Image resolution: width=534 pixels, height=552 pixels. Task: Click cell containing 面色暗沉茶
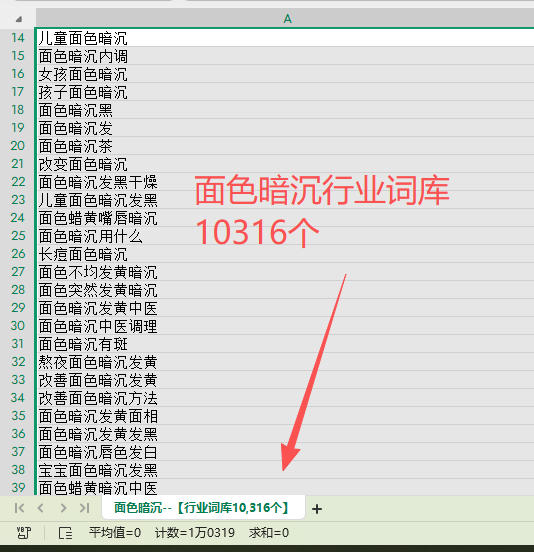click(x=285, y=146)
